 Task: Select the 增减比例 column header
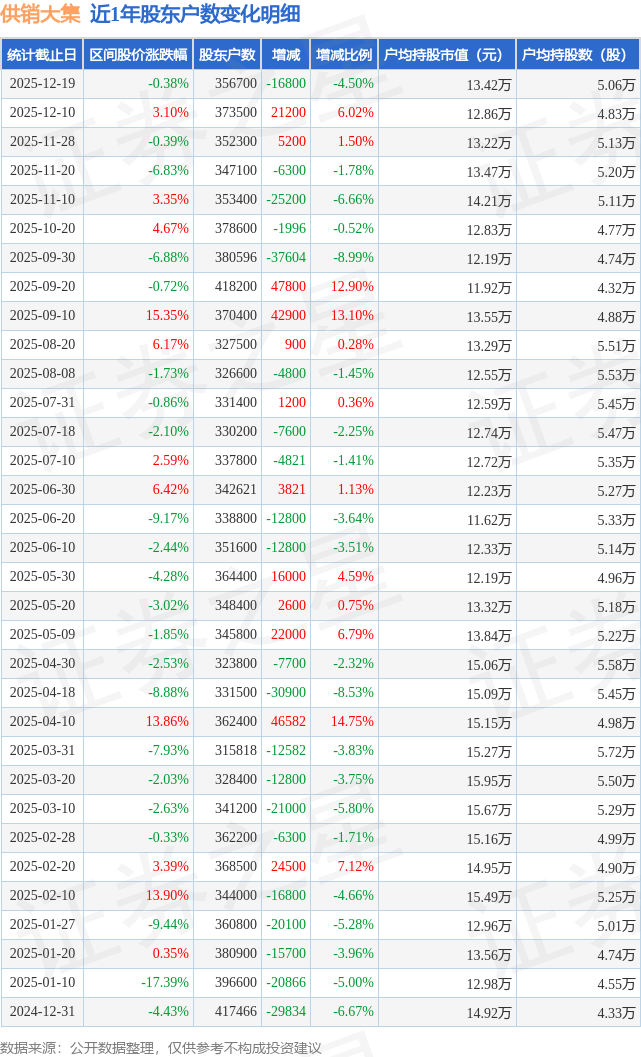tap(344, 55)
